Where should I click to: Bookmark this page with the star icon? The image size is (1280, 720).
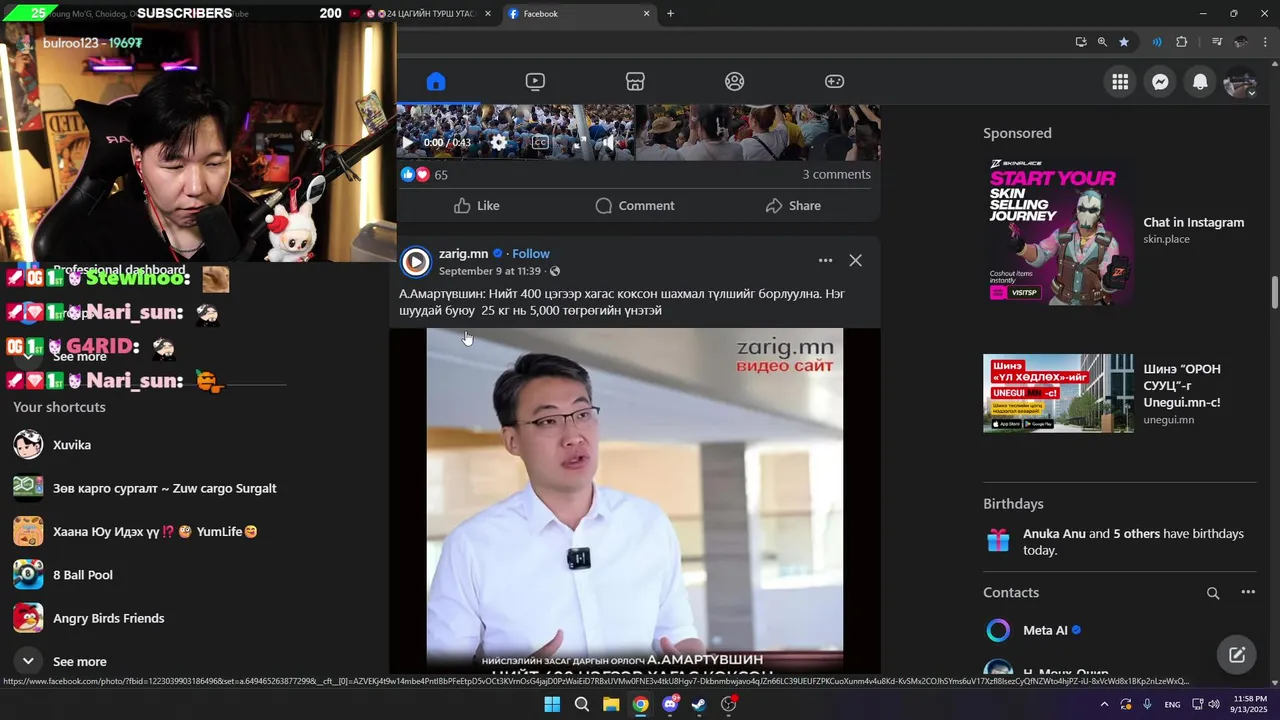tap(1124, 42)
